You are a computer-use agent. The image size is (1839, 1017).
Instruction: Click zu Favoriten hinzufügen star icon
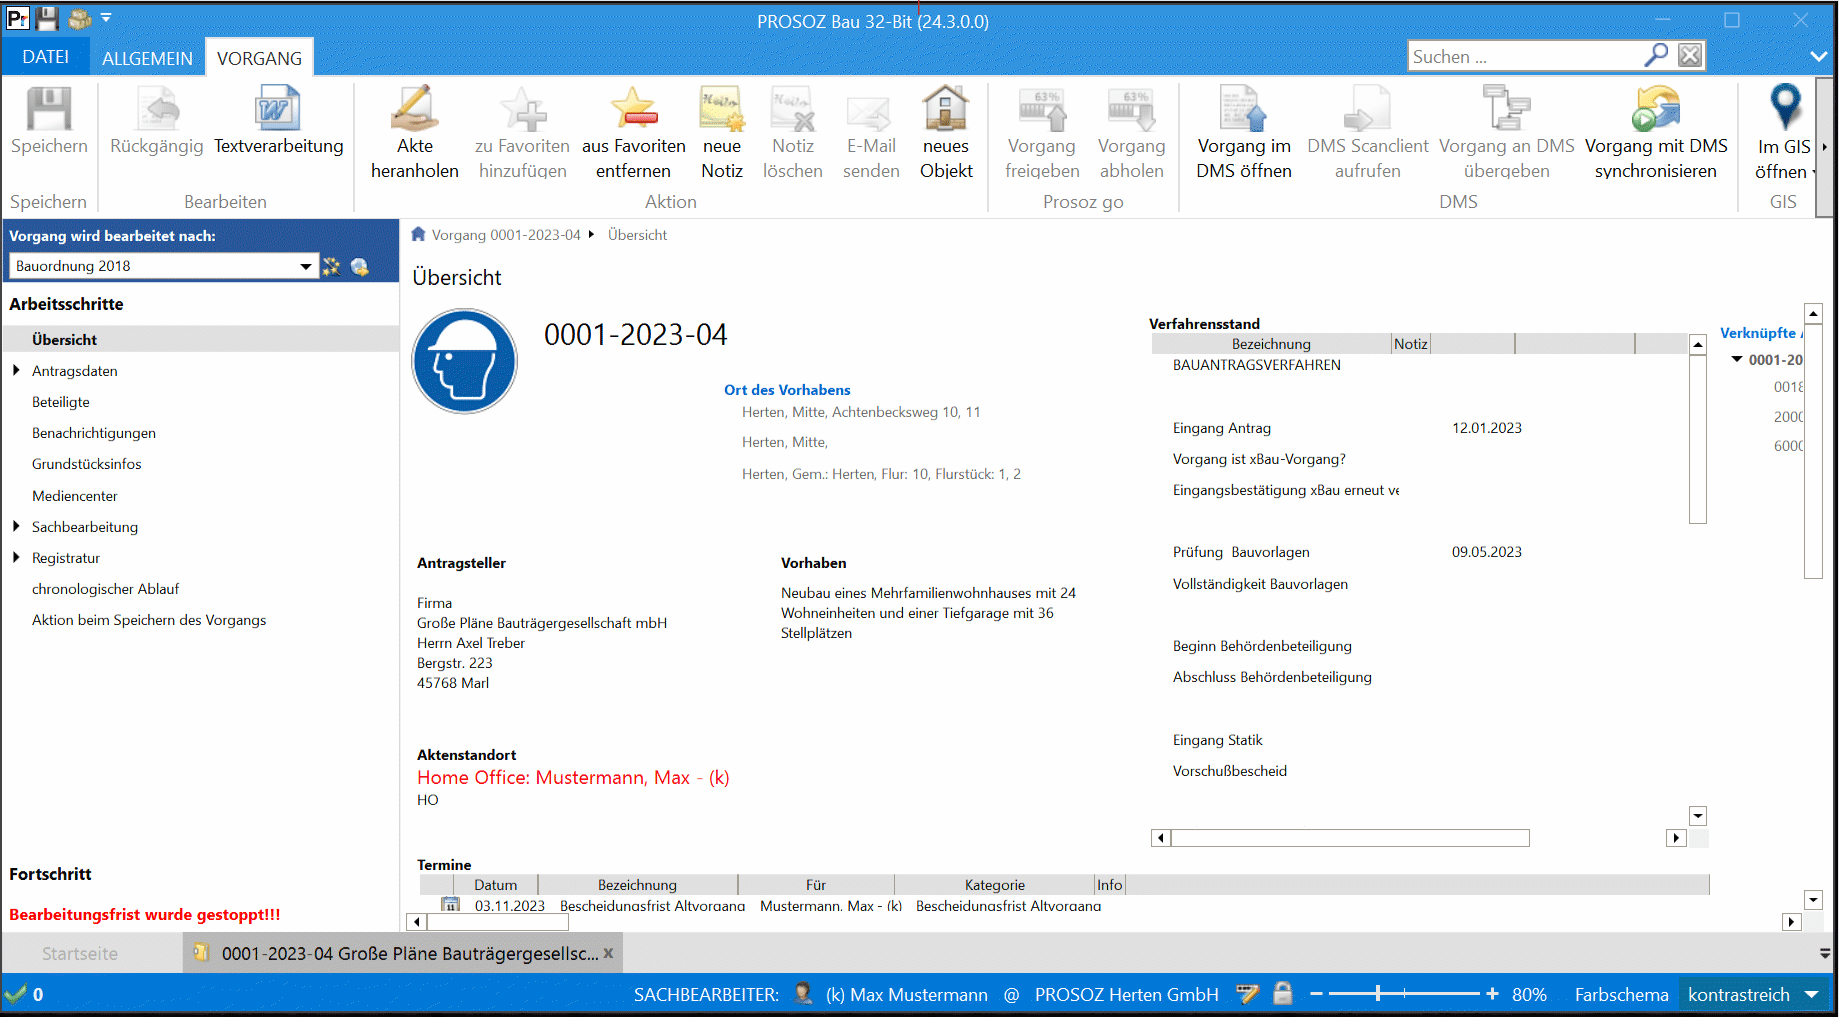[x=523, y=110]
